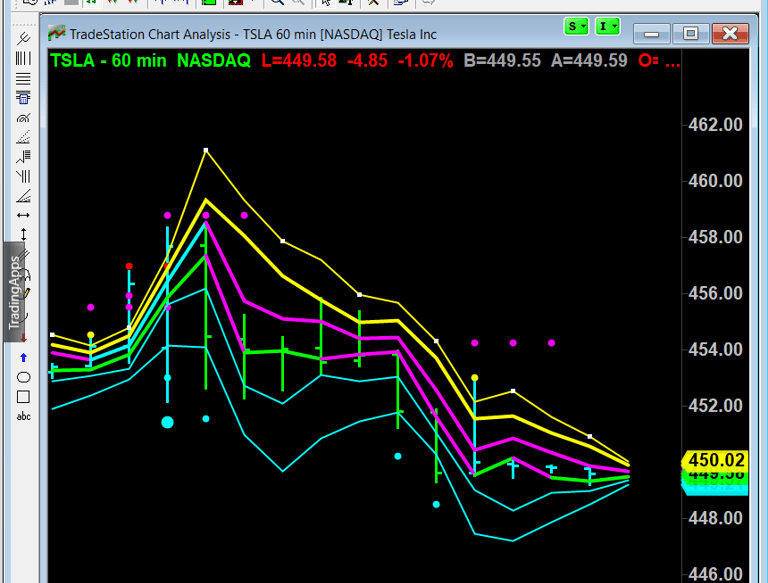Screen dimensions: 768x583
Task: Click the 452.00 price axis label
Action: click(715, 406)
